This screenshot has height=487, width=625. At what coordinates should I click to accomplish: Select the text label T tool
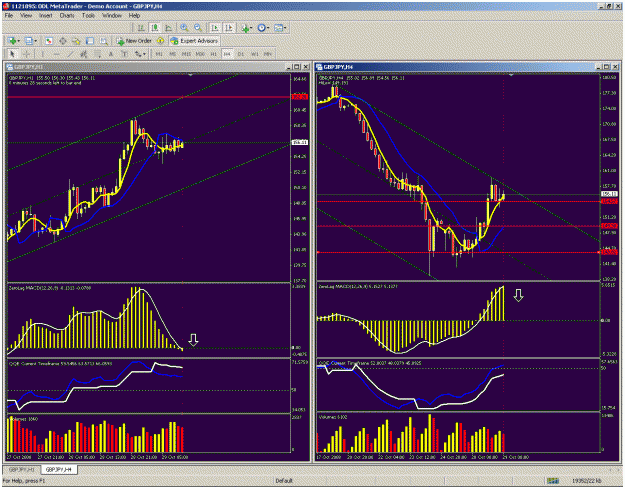click(x=124, y=54)
